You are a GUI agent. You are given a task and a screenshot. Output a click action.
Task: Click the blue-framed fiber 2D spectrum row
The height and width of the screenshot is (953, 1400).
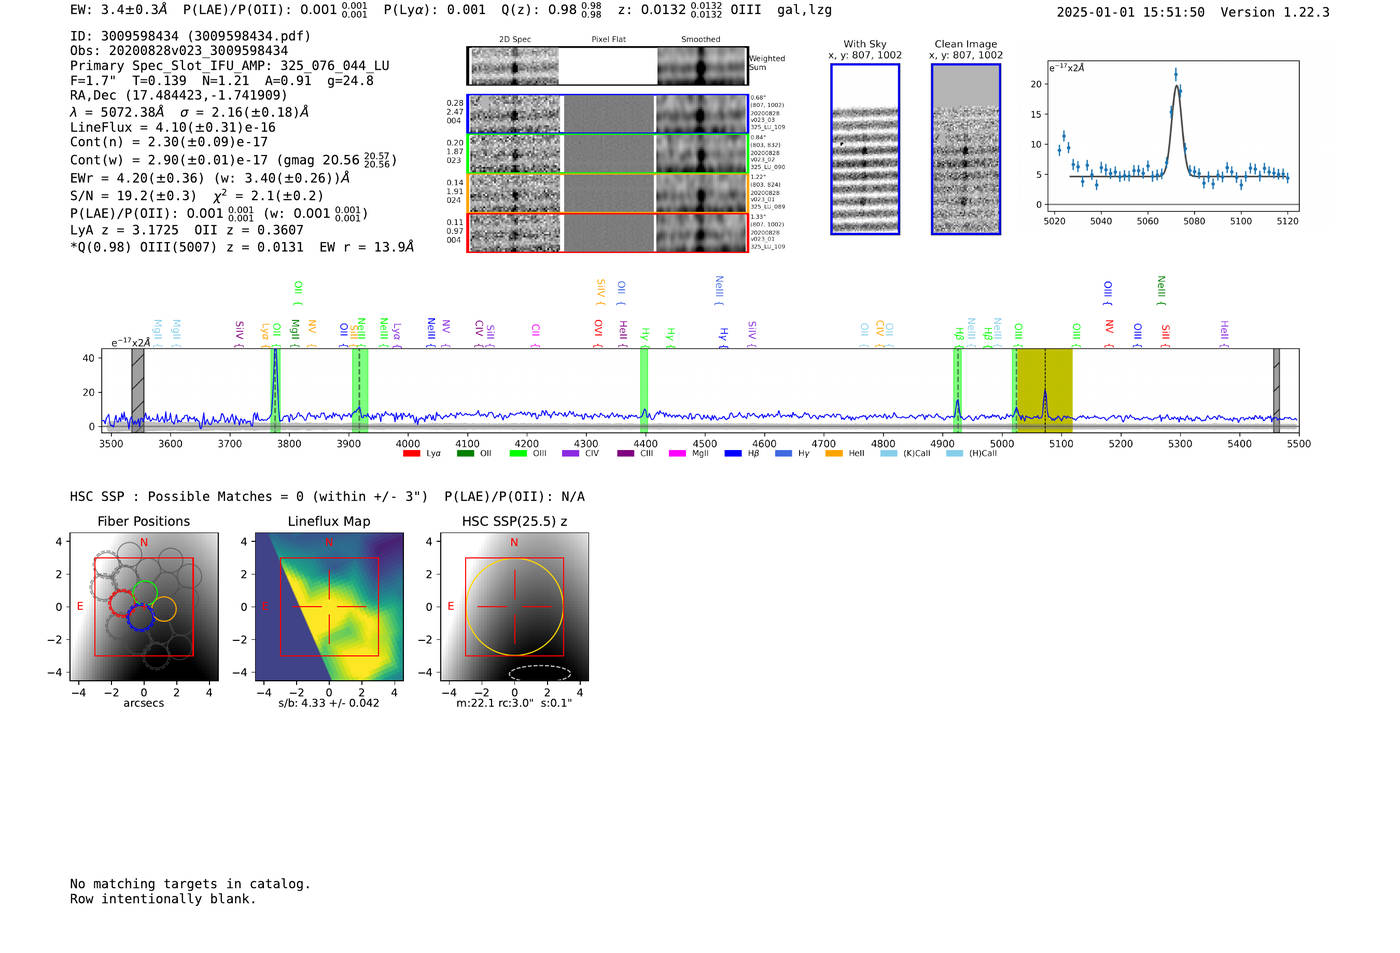coord(608,114)
